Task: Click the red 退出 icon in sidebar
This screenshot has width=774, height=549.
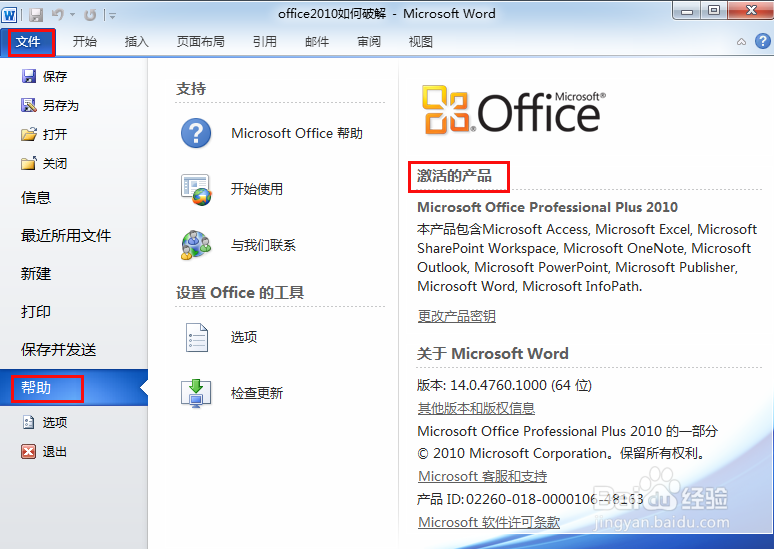Action: [x=29, y=451]
